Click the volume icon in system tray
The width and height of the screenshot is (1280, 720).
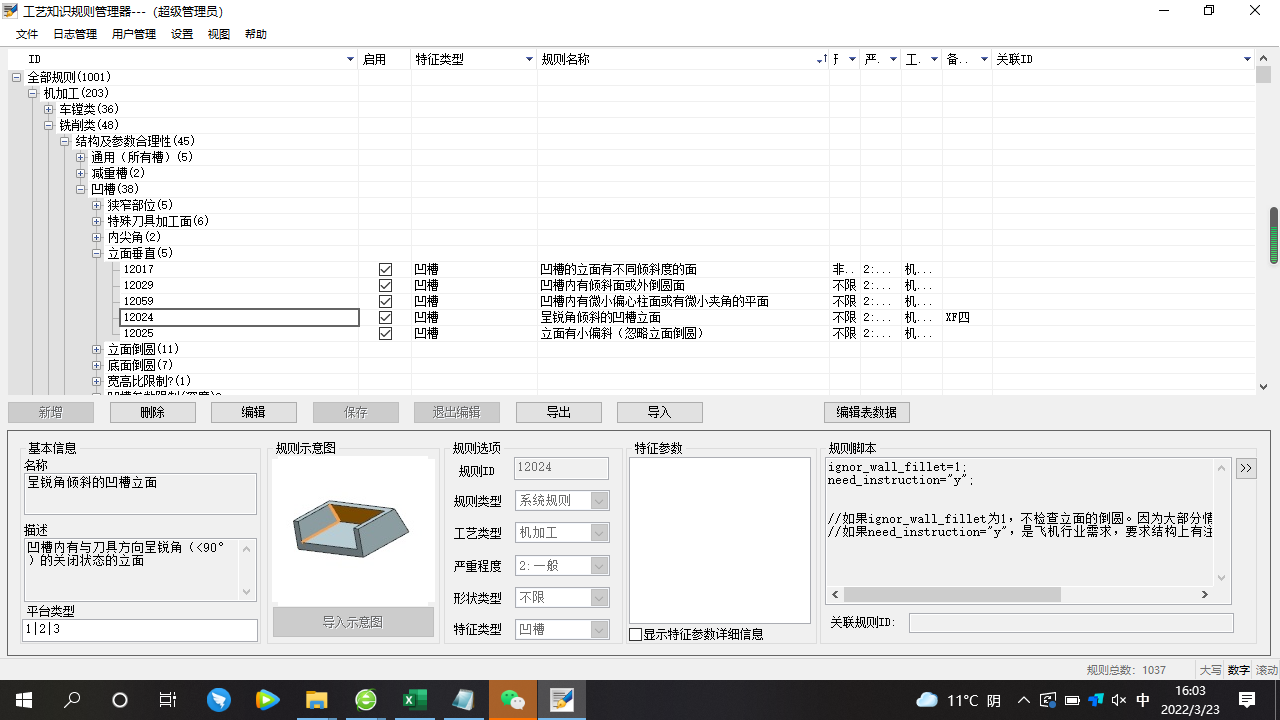1118,700
